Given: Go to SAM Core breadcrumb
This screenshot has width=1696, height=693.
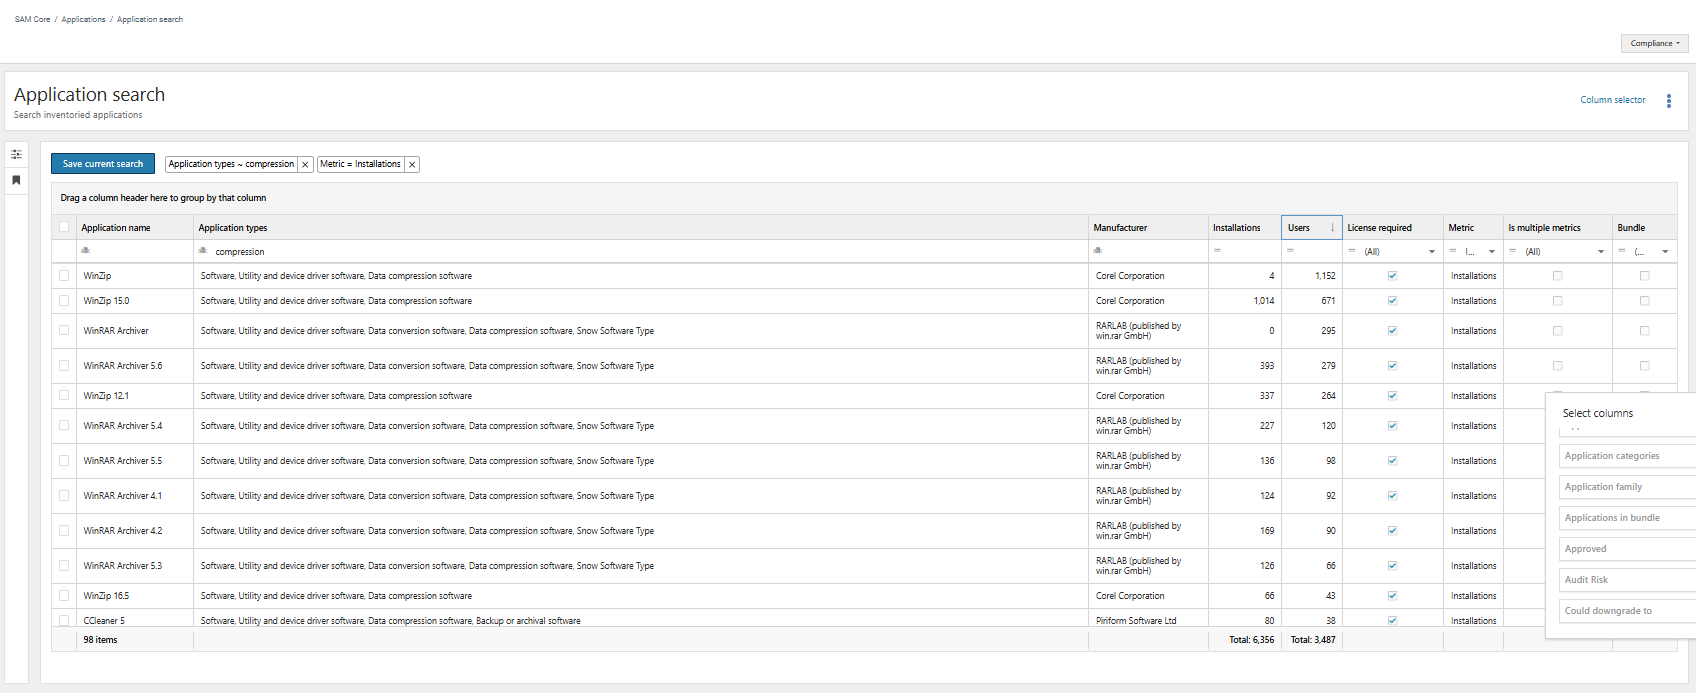Looking at the screenshot, I should coord(32,19).
